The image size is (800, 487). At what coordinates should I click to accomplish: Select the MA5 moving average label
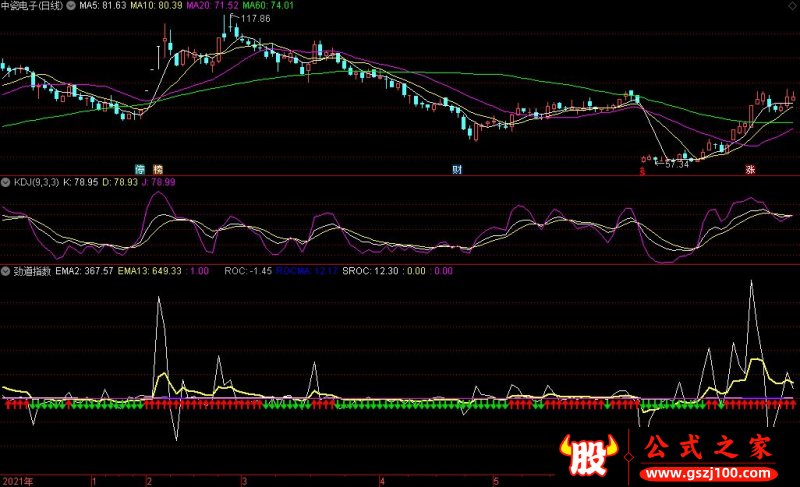coord(102,6)
